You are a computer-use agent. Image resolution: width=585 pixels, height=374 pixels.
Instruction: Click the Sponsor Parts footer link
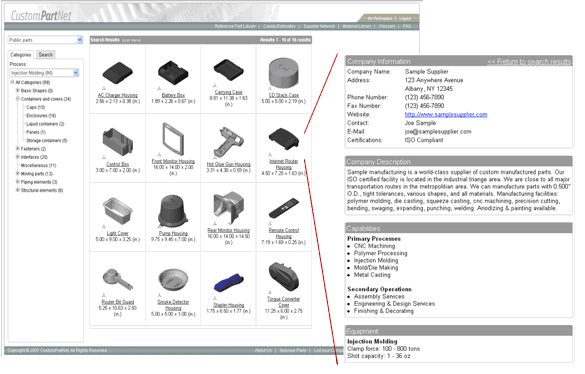293,350
